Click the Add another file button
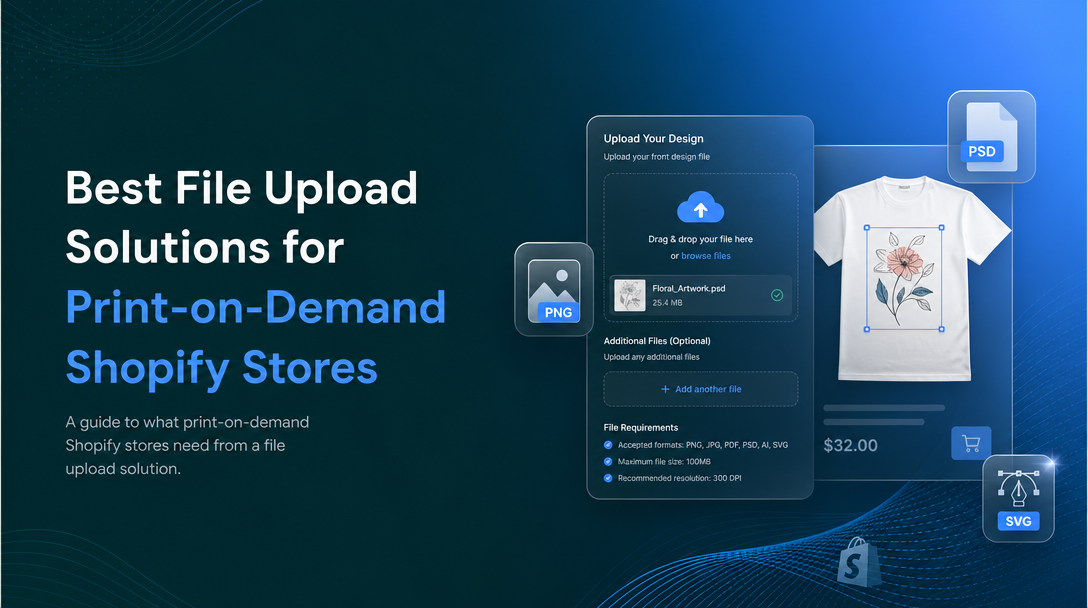The image size is (1088, 608). (701, 389)
